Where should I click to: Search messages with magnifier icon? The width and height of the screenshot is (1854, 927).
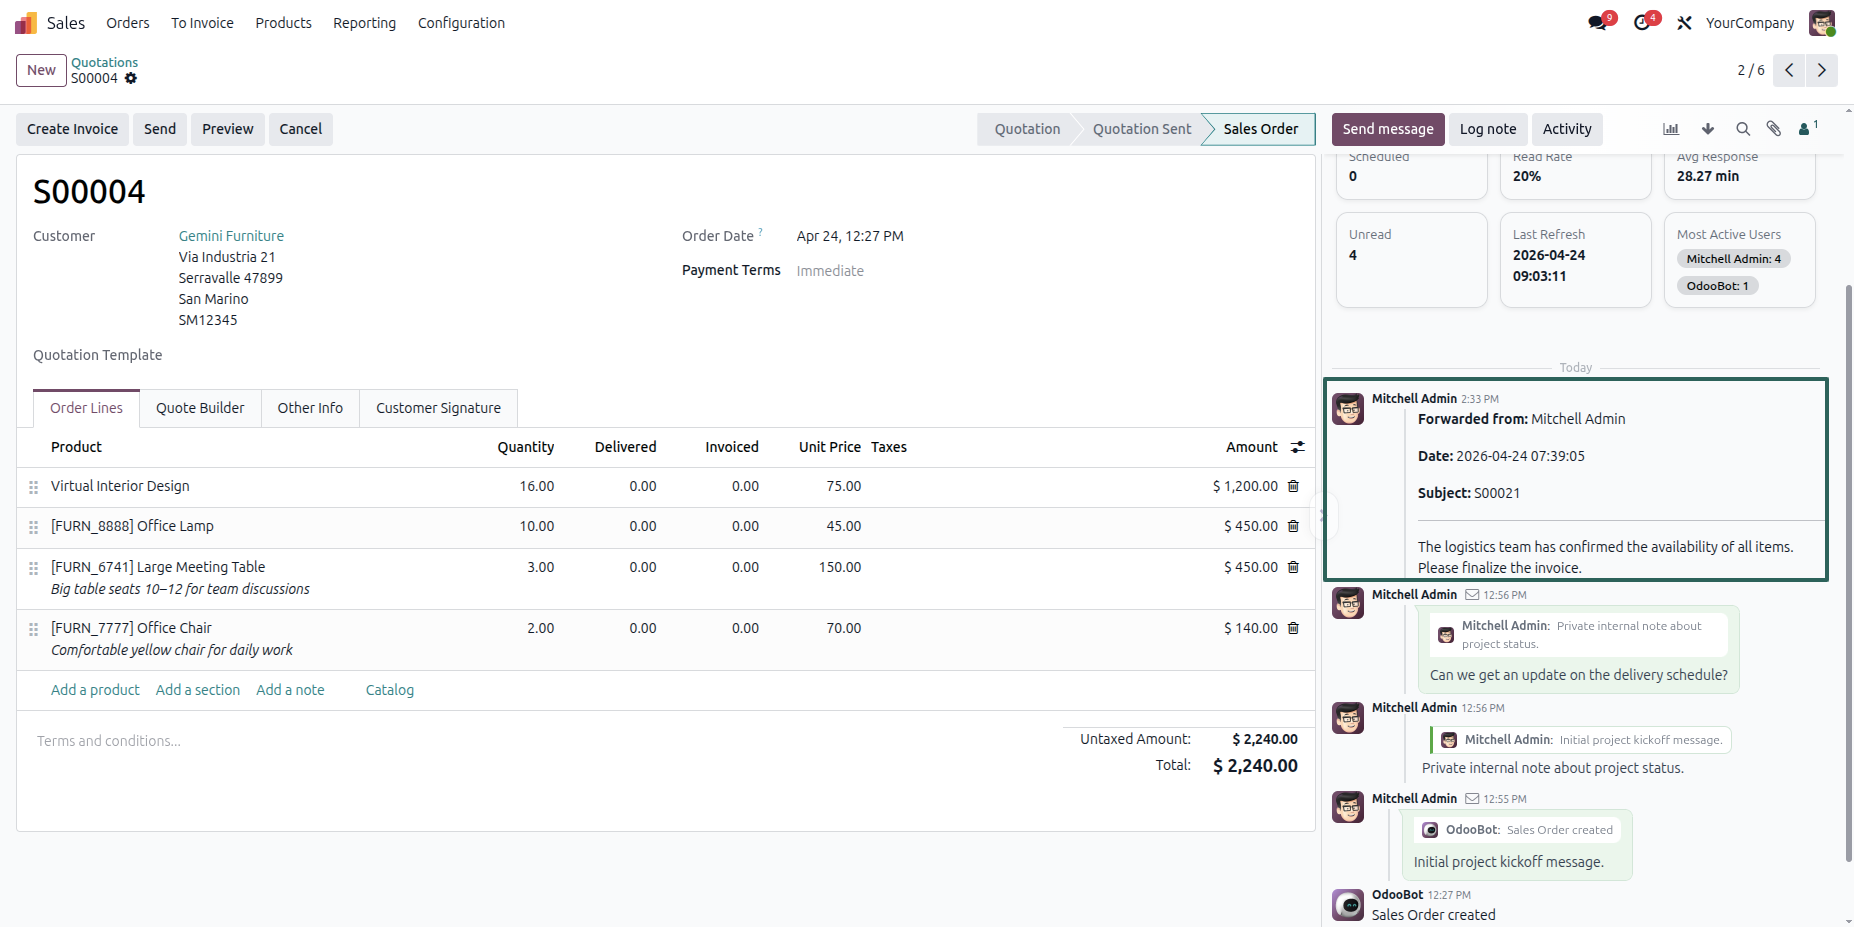coord(1743,129)
